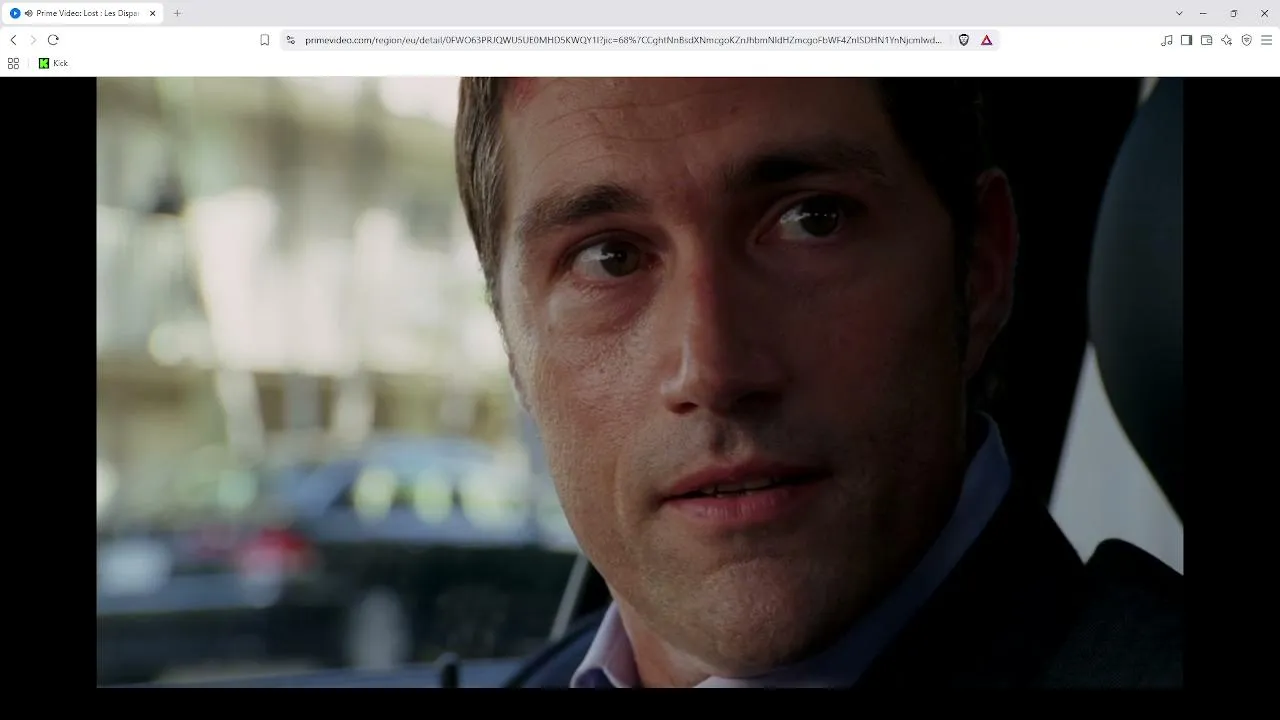This screenshot has height=720, width=1280.
Task: Toggle the browser sidebar panel
Action: pos(1187,40)
